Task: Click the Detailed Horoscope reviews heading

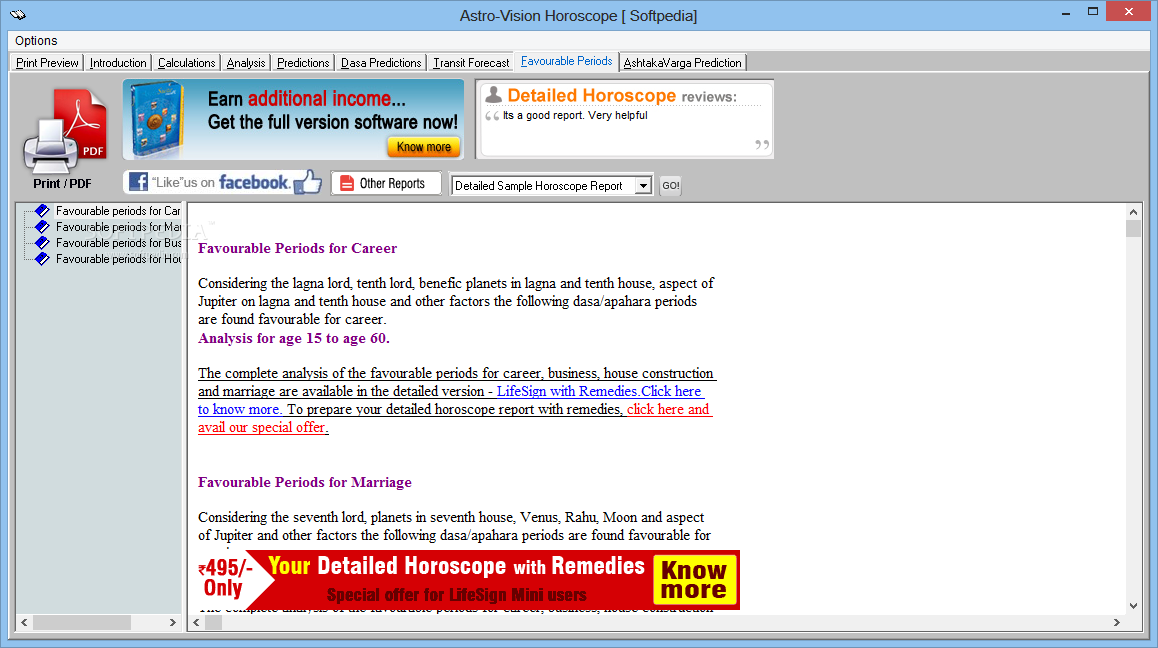Action: click(622, 95)
